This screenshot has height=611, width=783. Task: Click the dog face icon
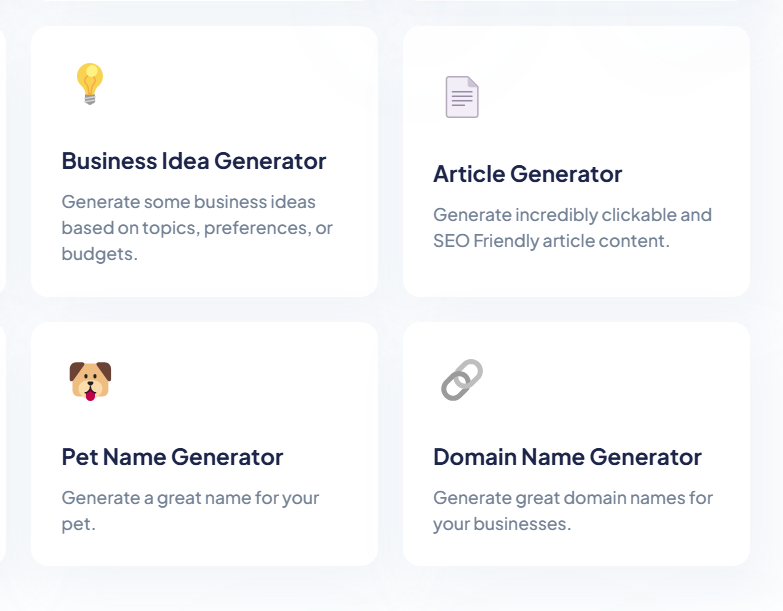tap(90, 381)
